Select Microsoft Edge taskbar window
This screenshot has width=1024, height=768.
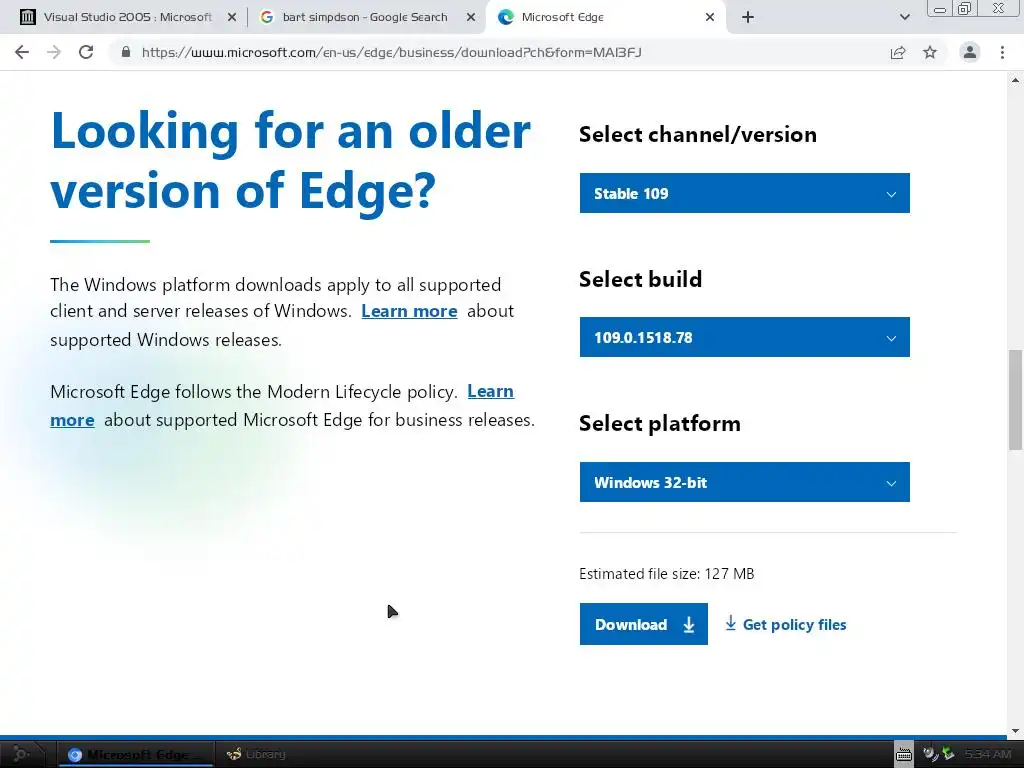[x=136, y=754]
